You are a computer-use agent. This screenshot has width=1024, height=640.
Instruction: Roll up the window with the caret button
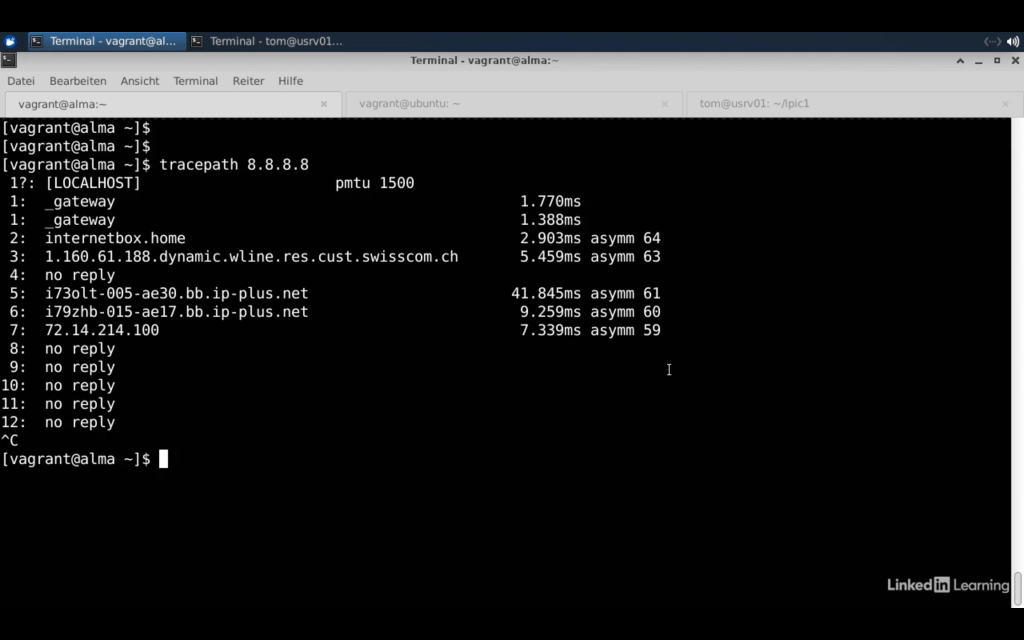961,60
